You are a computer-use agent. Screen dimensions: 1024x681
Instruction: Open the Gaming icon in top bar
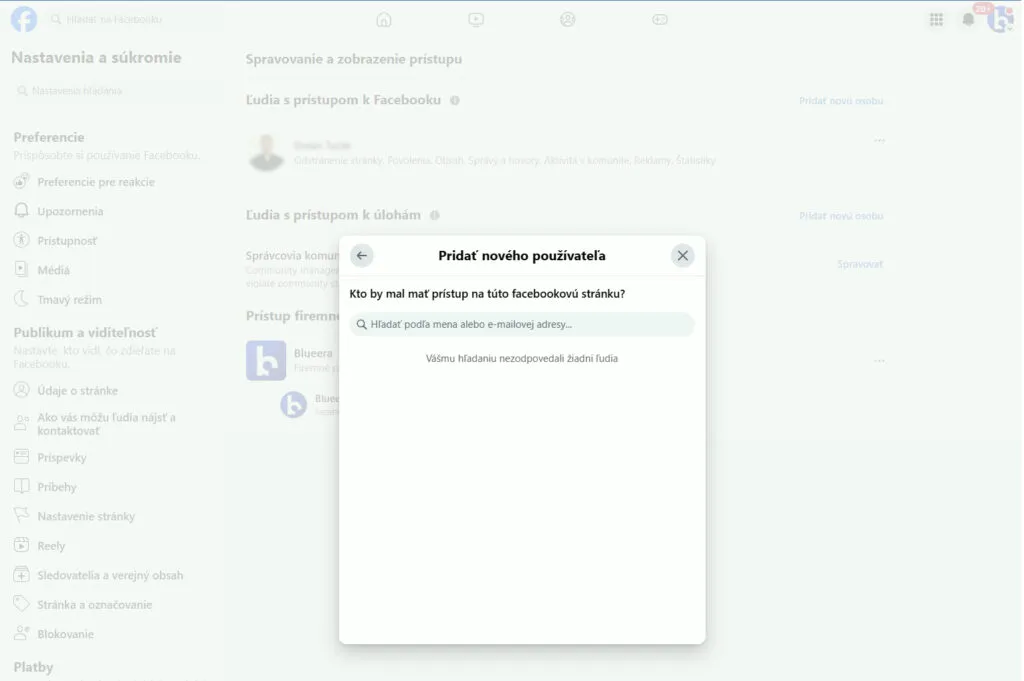click(660, 19)
